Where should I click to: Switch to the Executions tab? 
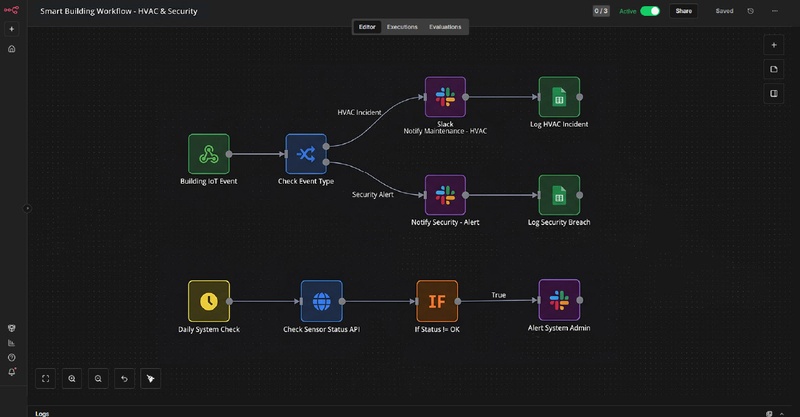[402, 27]
